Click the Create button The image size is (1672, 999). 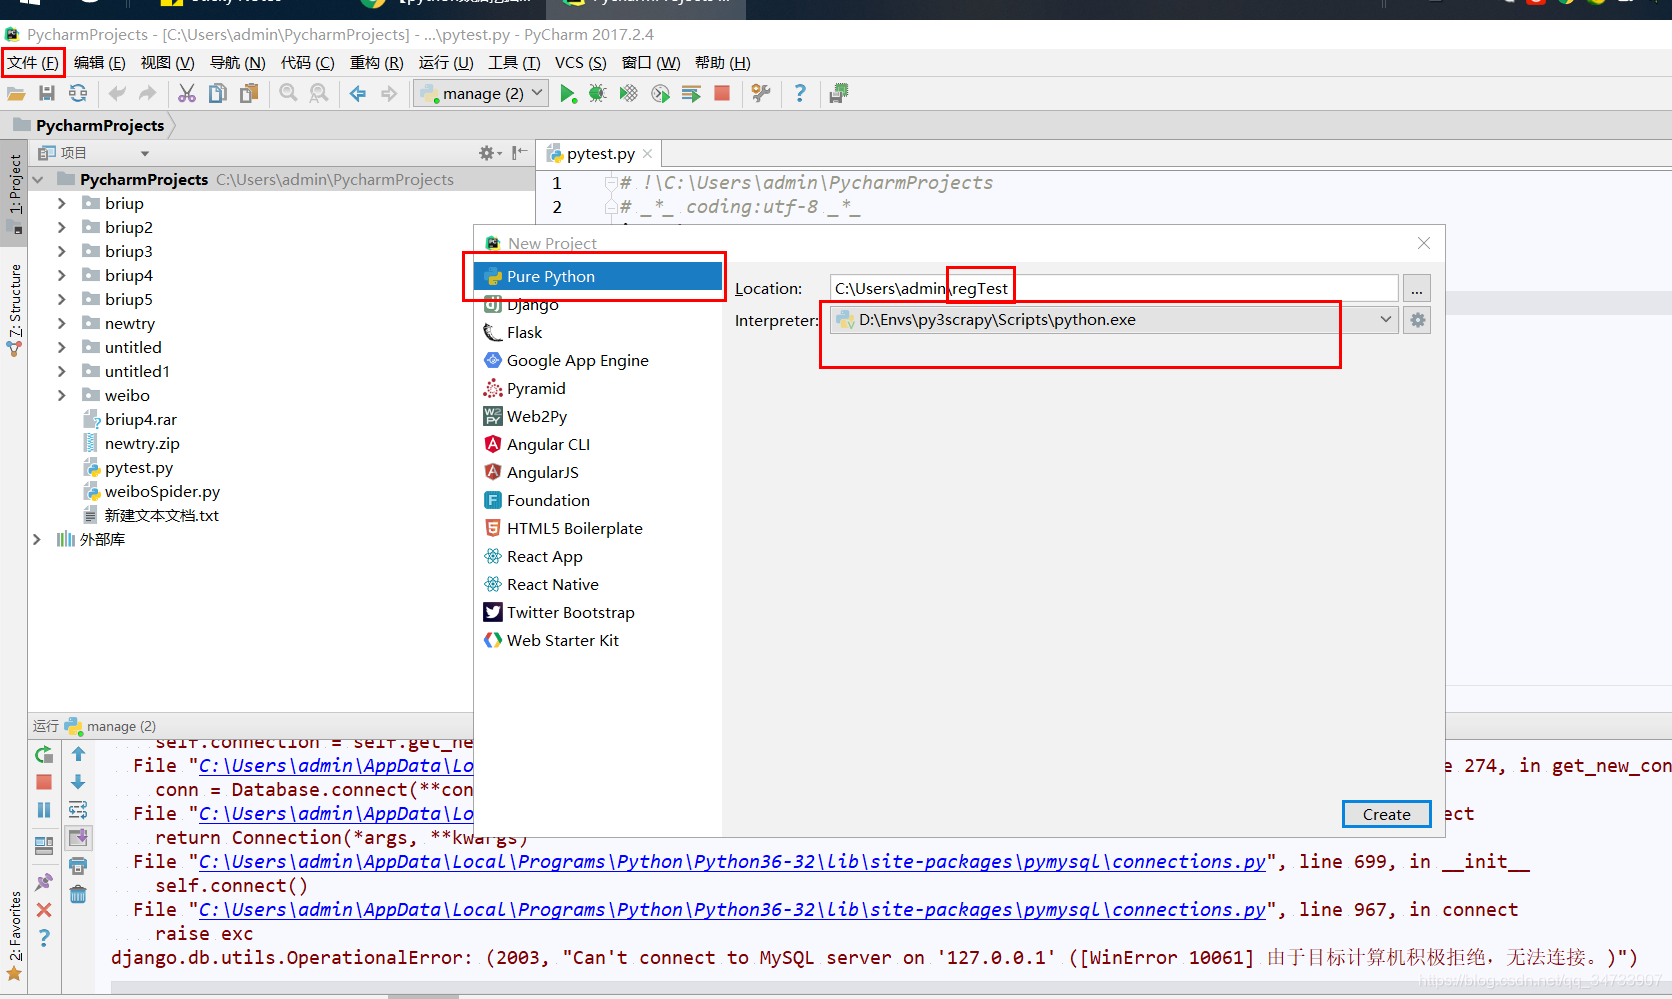point(1386,814)
